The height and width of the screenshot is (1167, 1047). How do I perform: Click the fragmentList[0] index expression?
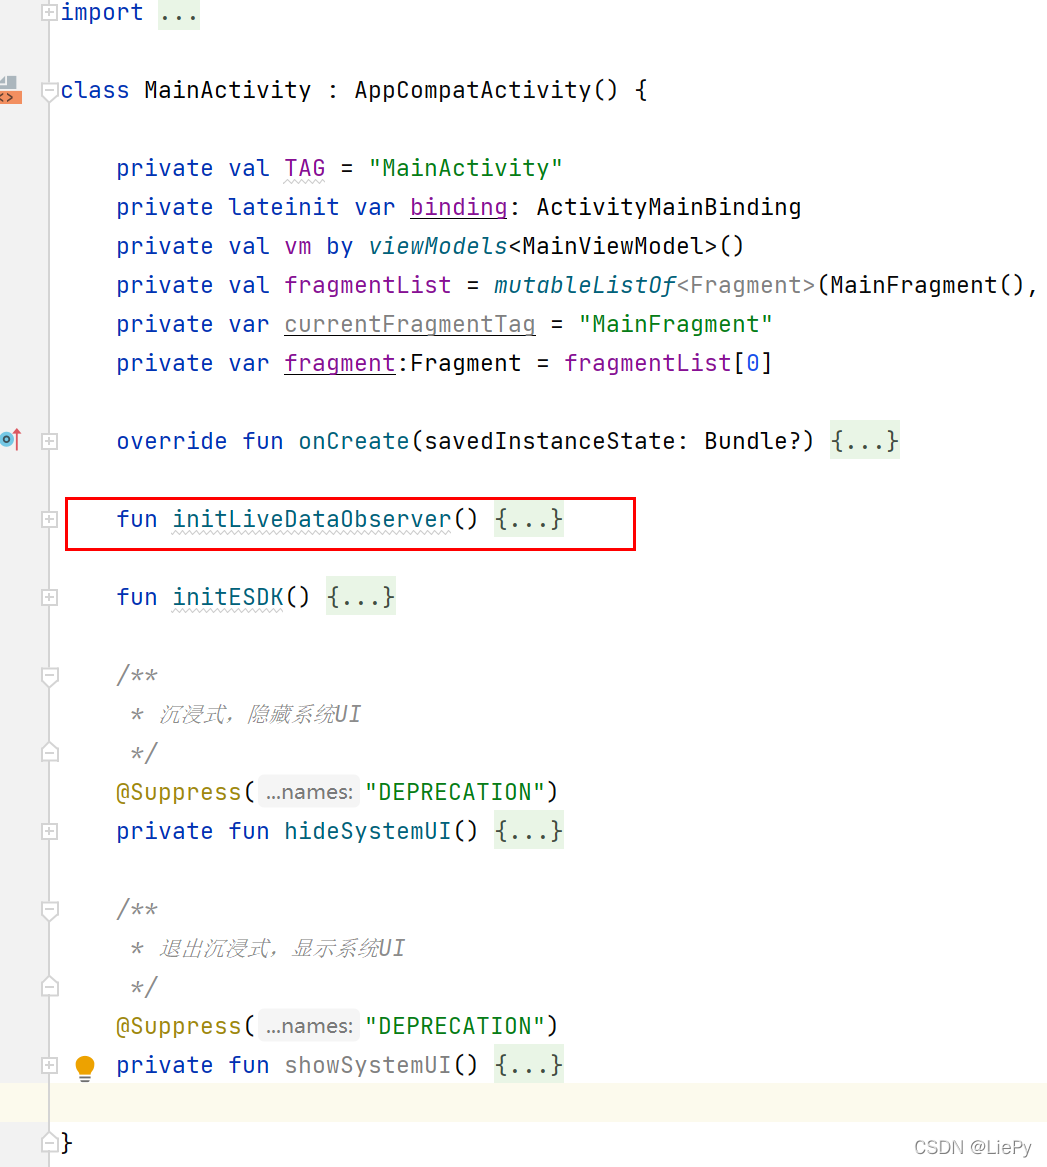pyautogui.click(x=668, y=363)
